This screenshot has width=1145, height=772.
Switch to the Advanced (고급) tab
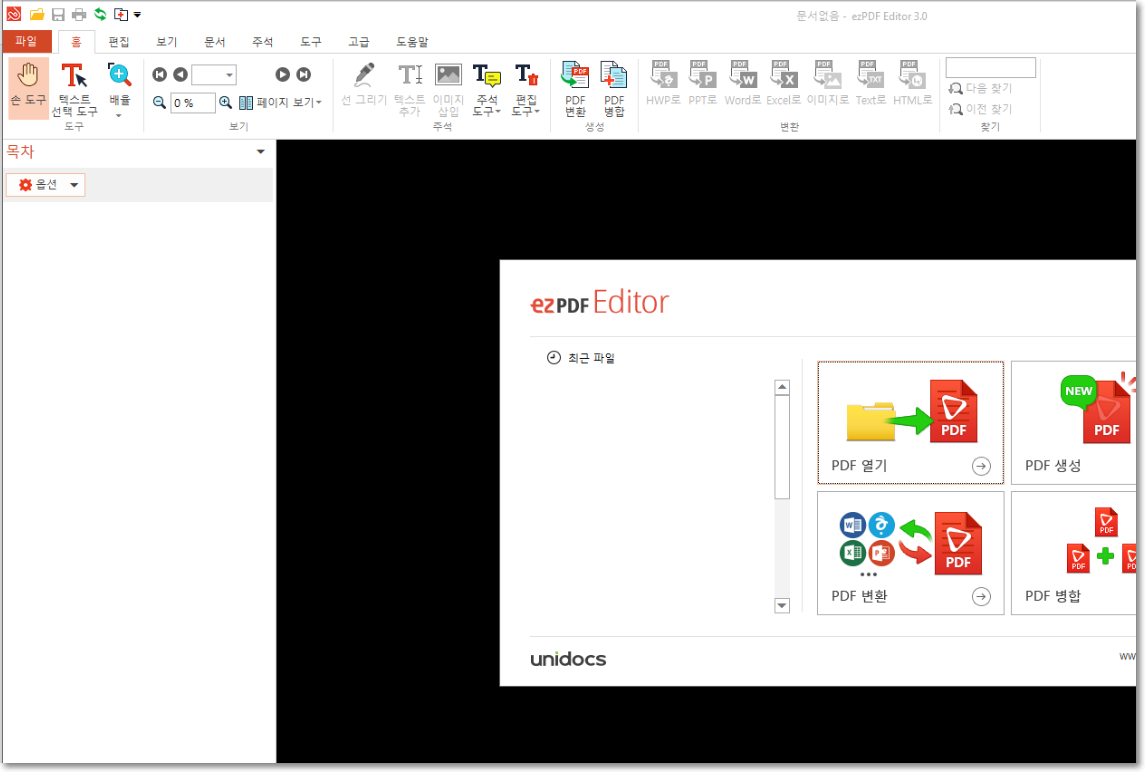(359, 42)
